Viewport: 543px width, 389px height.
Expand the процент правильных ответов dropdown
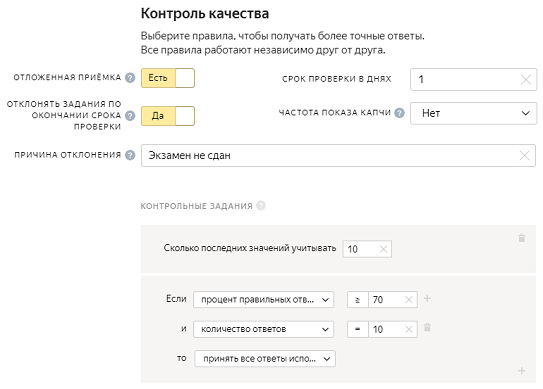pos(264,300)
